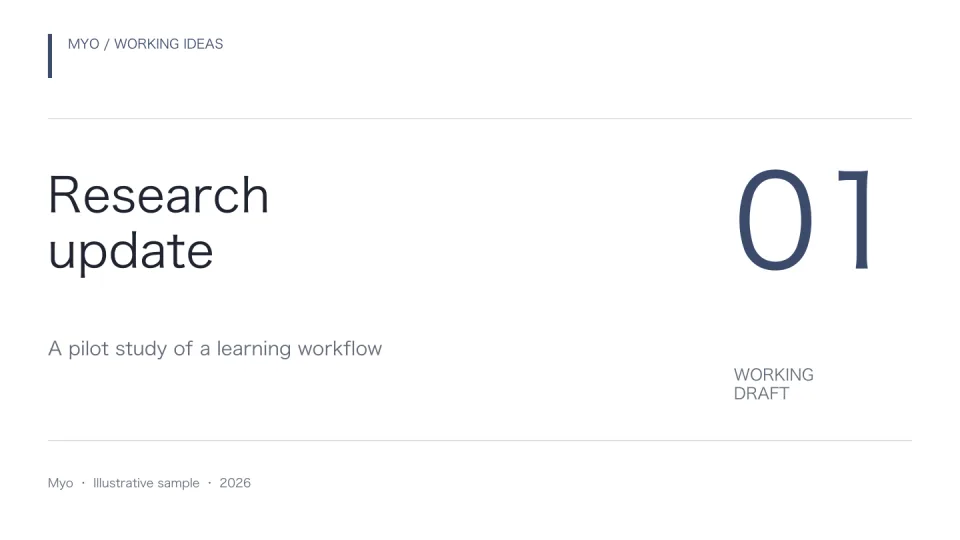Click the bottom horizontal divider line
960x540 pixels.
480,440
